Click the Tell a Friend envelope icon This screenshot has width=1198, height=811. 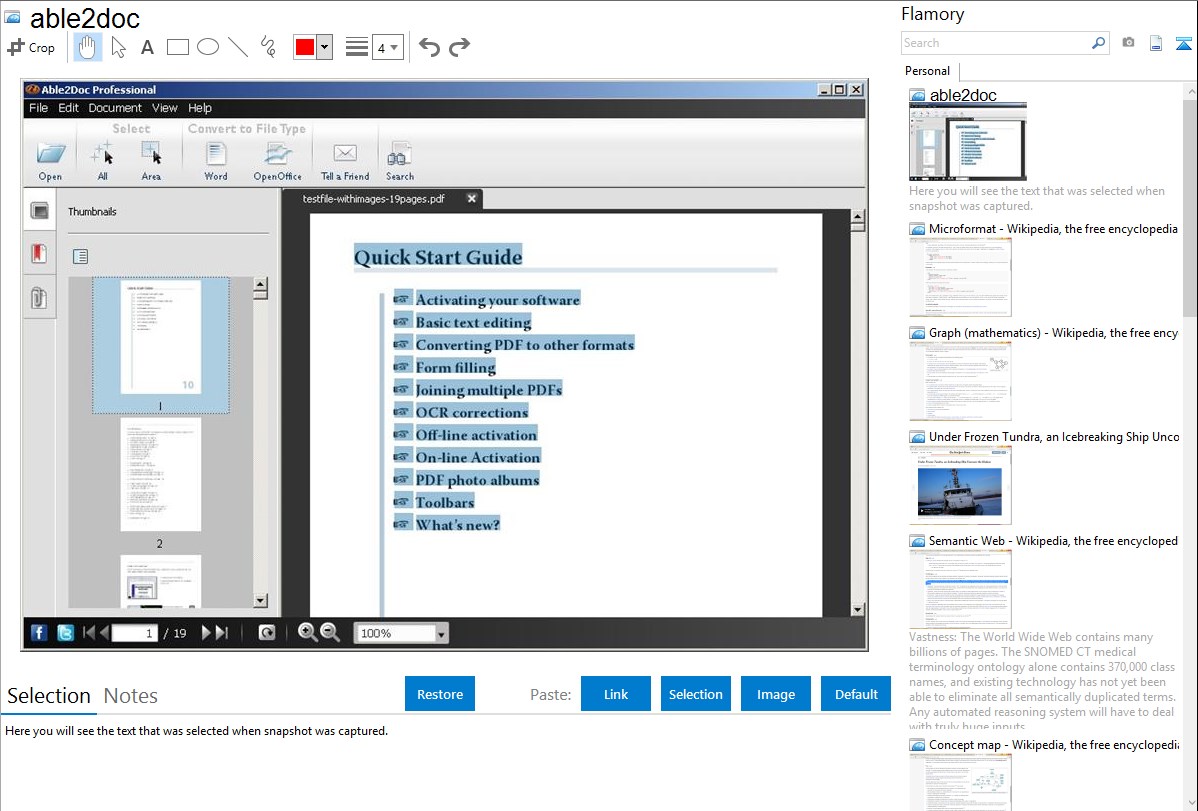coord(345,161)
